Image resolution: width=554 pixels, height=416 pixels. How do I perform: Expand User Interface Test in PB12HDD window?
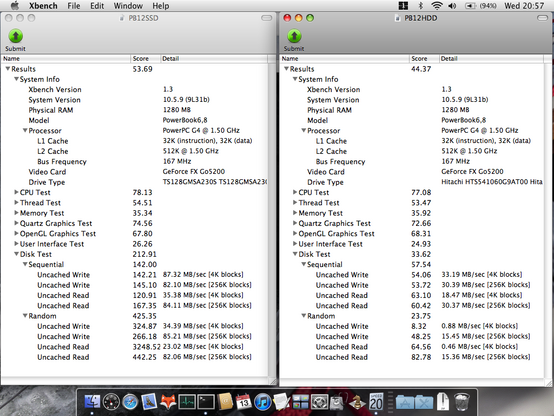pyautogui.click(x=295, y=243)
